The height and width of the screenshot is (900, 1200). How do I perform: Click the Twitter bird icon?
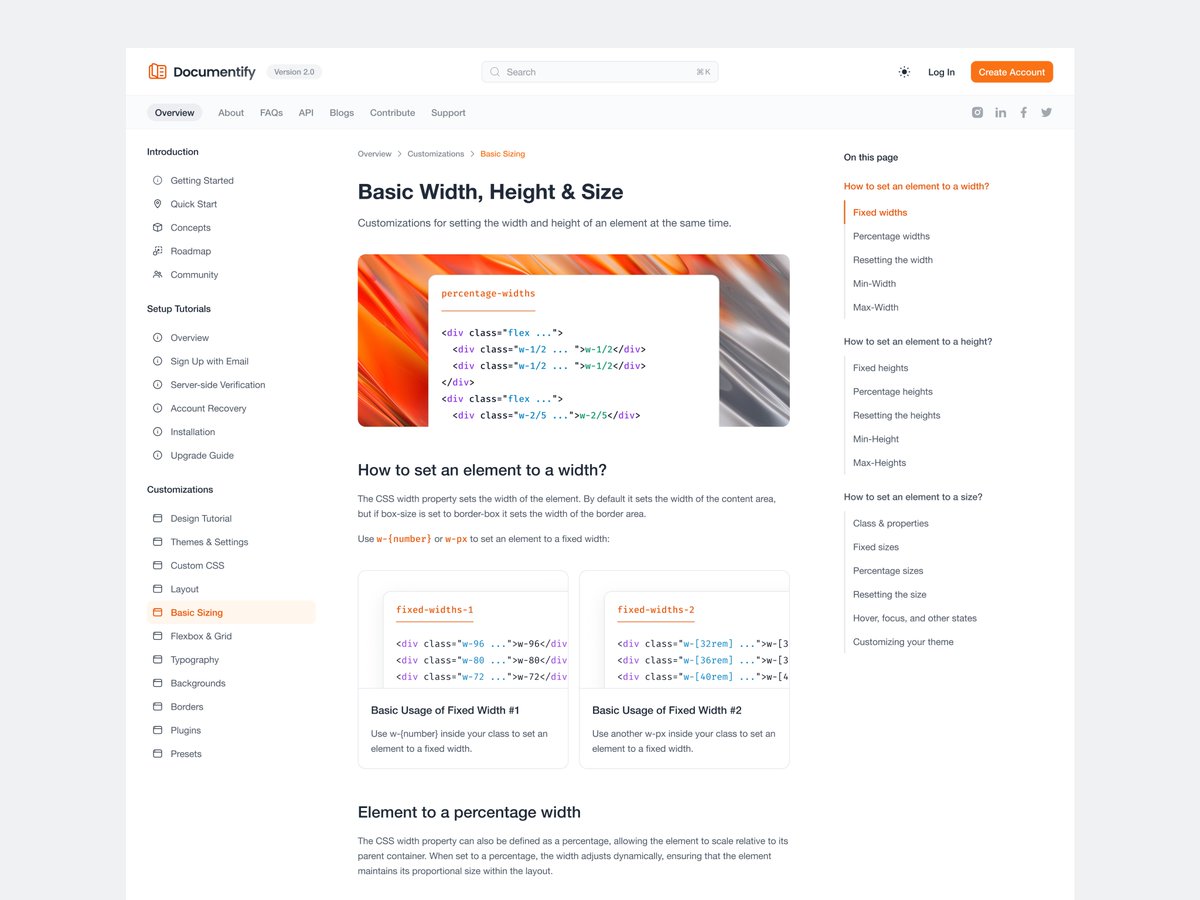point(1046,112)
